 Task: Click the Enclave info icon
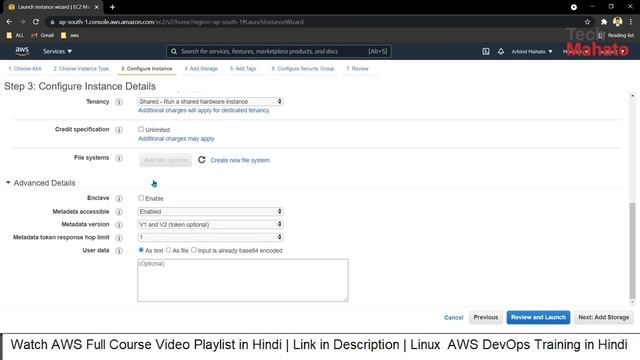tap(119, 198)
